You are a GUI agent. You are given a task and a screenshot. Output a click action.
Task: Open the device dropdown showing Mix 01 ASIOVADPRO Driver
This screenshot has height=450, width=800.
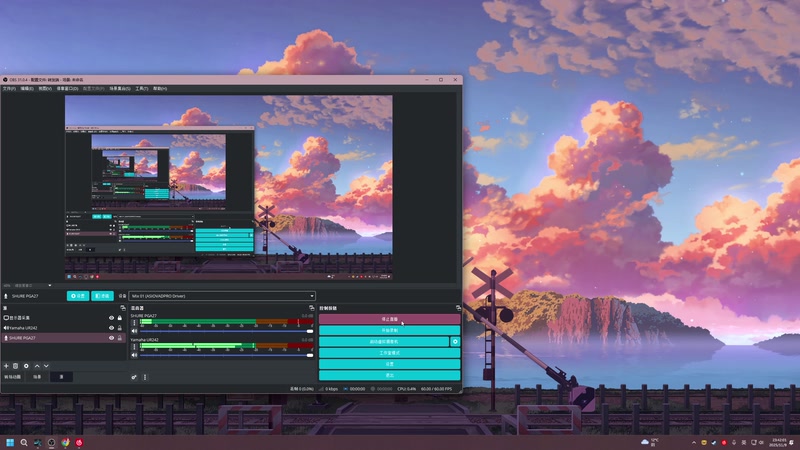[222, 296]
